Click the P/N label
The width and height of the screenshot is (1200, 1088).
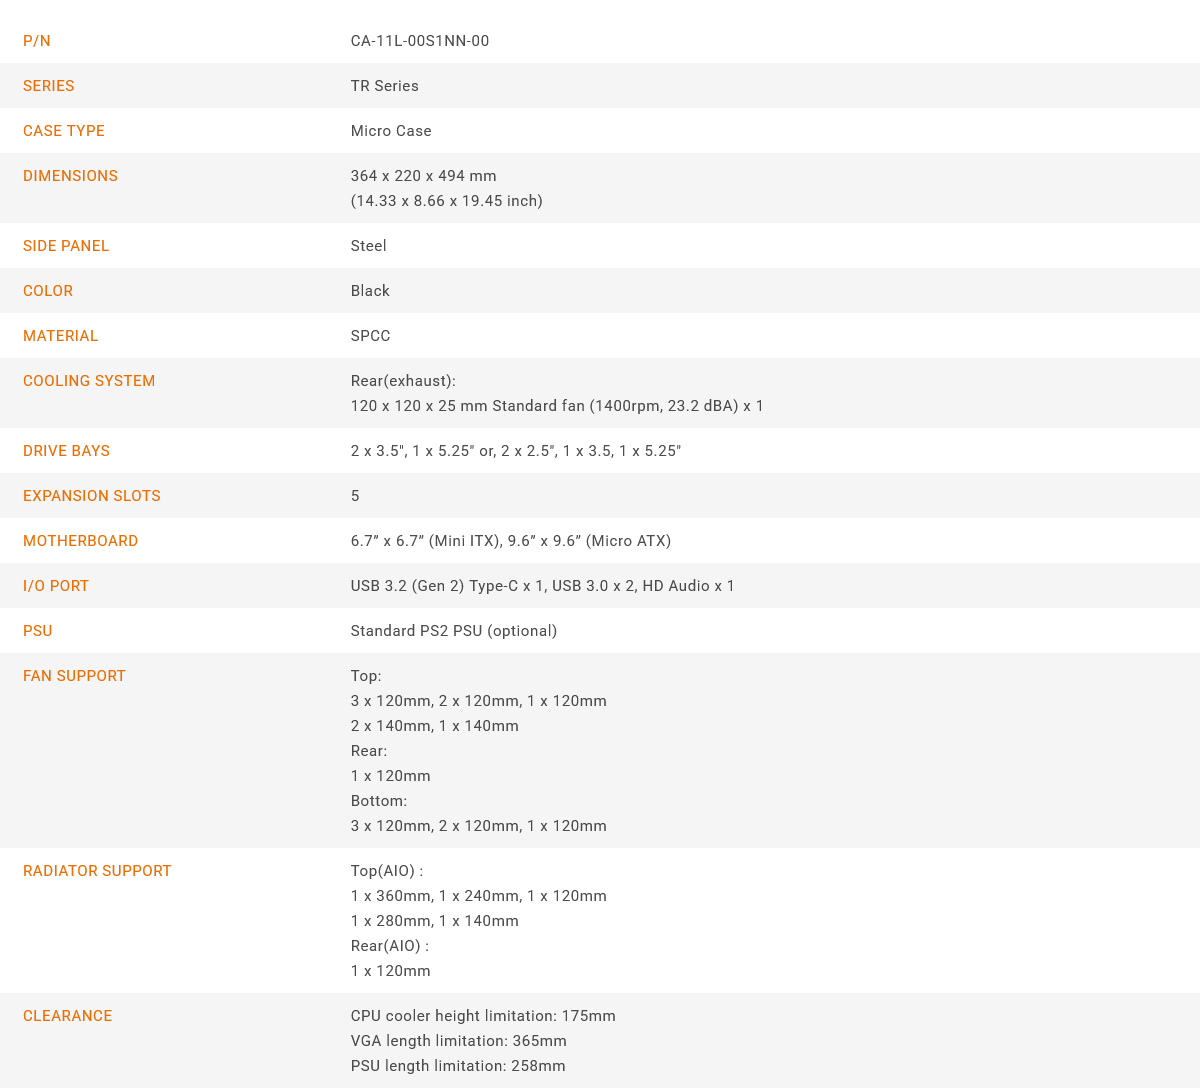[37, 41]
